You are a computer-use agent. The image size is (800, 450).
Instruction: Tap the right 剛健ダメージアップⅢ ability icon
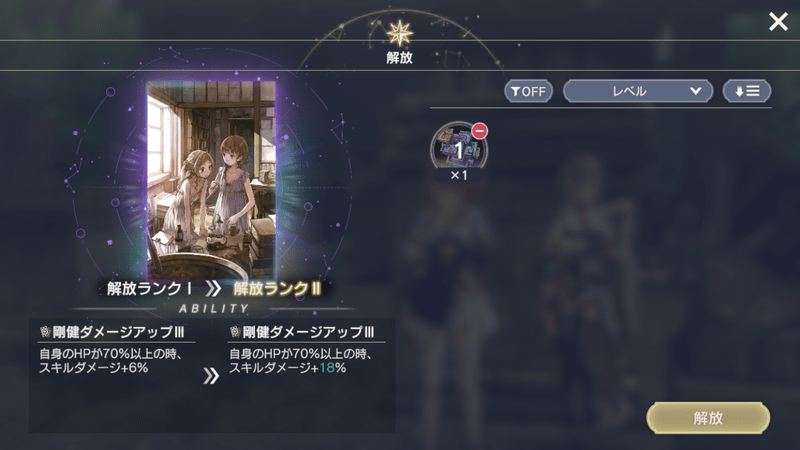click(x=235, y=332)
